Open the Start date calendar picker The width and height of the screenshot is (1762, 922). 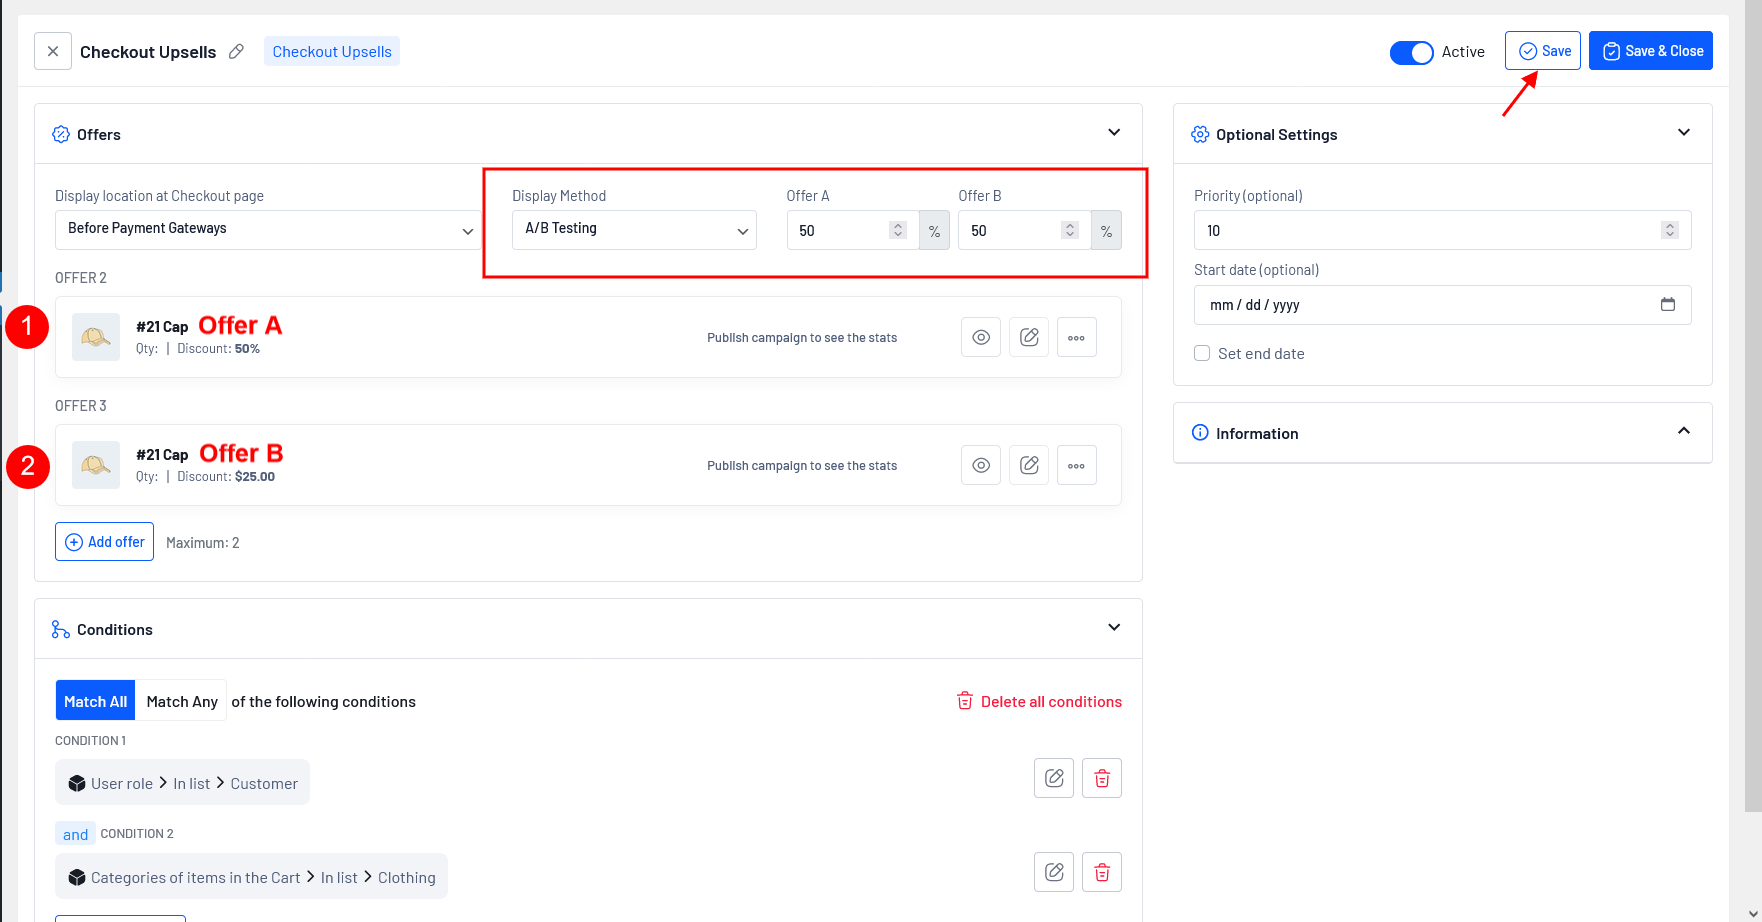(x=1667, y=305)
